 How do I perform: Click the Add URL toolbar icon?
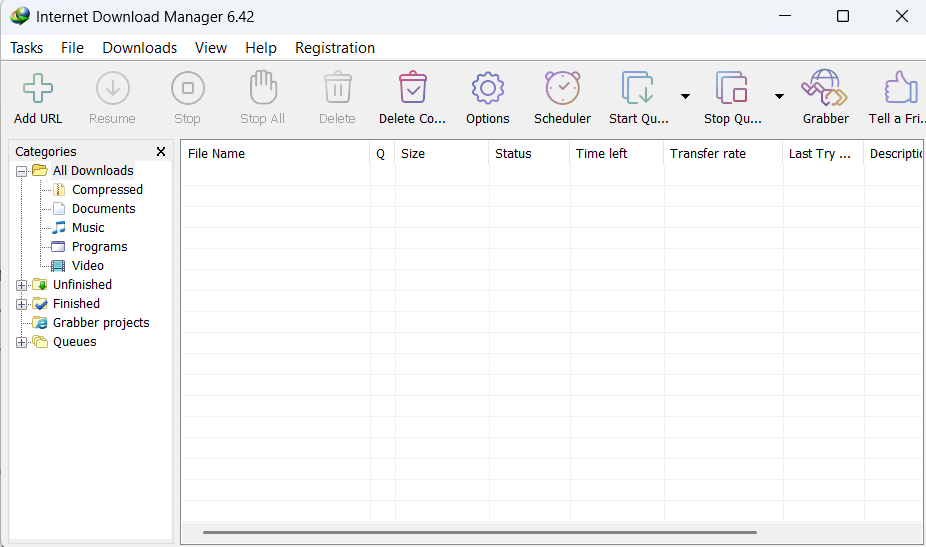[38, 90]
